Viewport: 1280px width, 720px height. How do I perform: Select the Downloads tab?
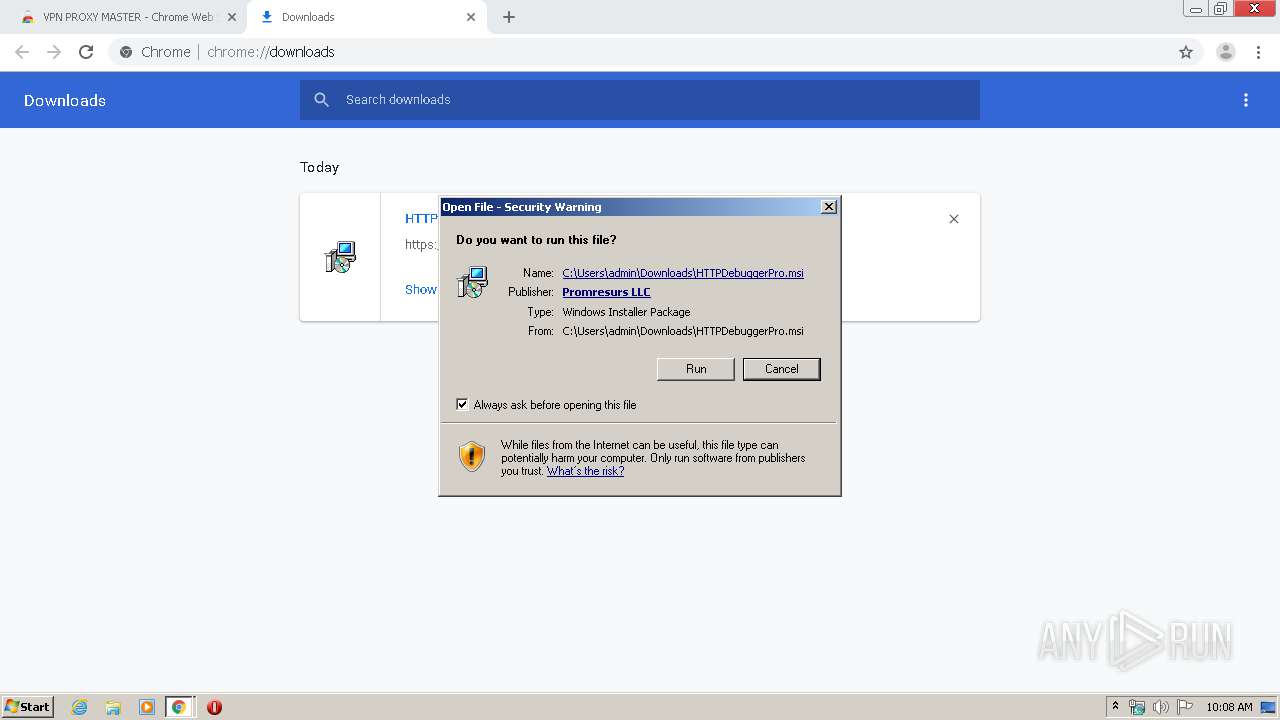(x=365, y=17)
